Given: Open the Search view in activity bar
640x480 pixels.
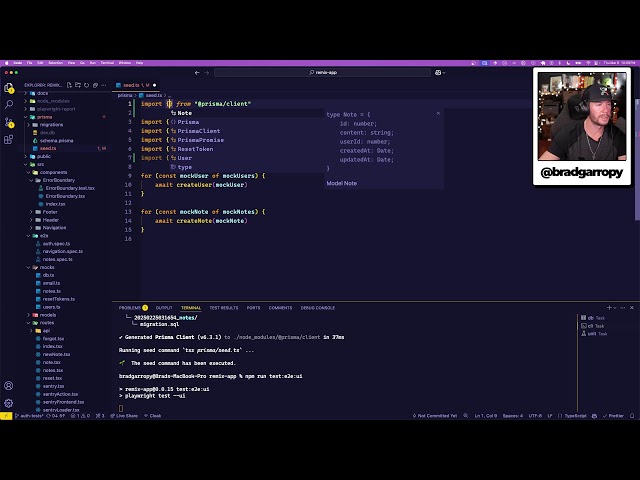Looking at the screenshot, I should pos(9,104).
